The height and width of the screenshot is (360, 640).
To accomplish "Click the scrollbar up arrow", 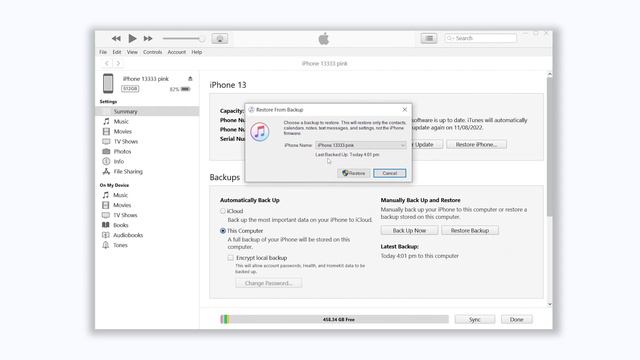I will [x=549, y=74].
